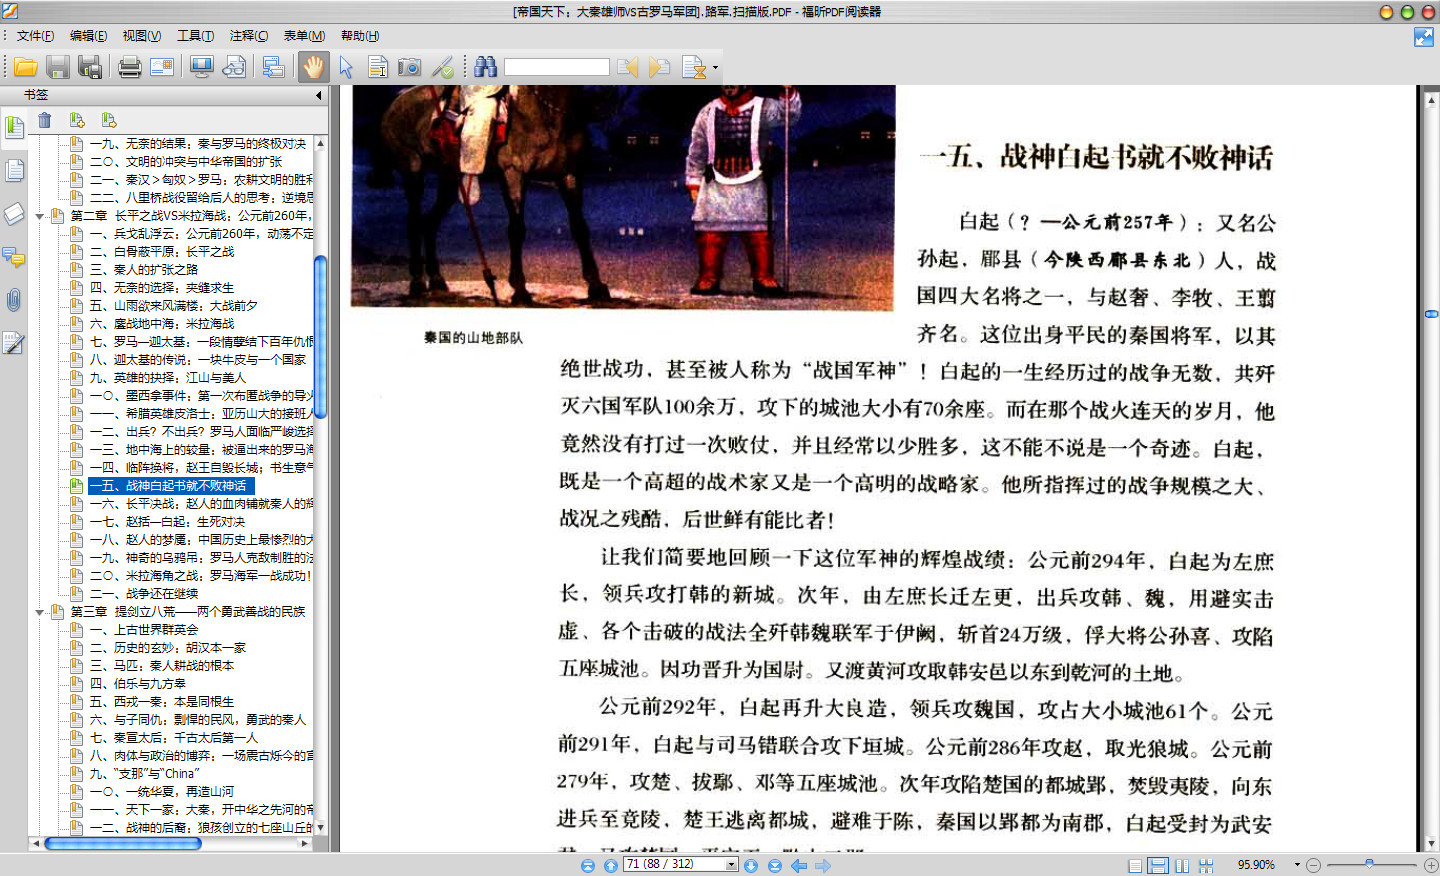Open the 编辑(E) menu
The image size is (1440, 876).
89,36
